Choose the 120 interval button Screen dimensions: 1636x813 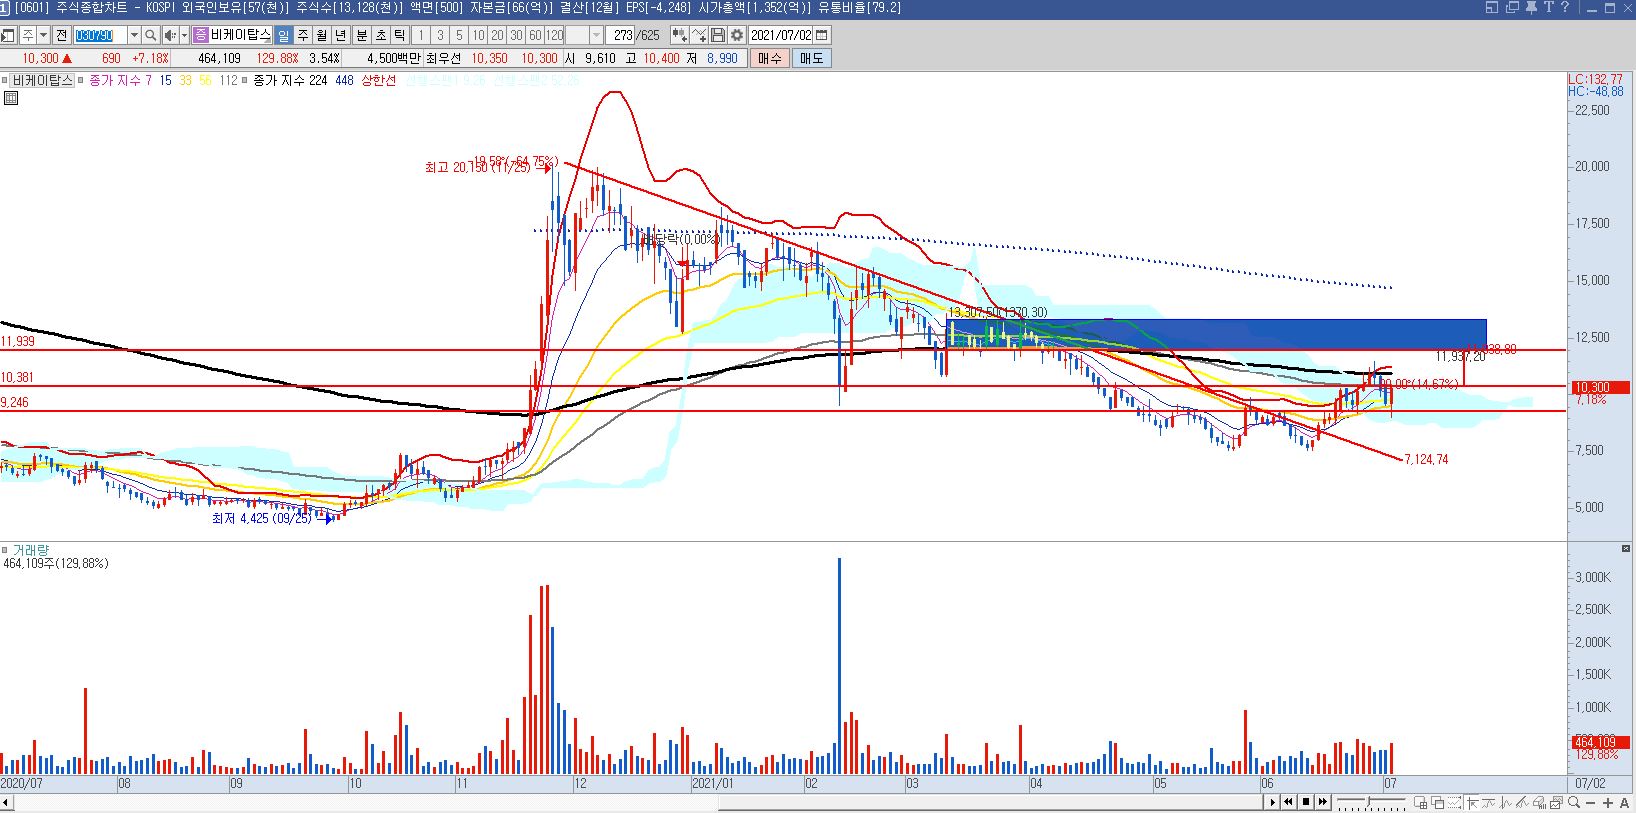554,35
